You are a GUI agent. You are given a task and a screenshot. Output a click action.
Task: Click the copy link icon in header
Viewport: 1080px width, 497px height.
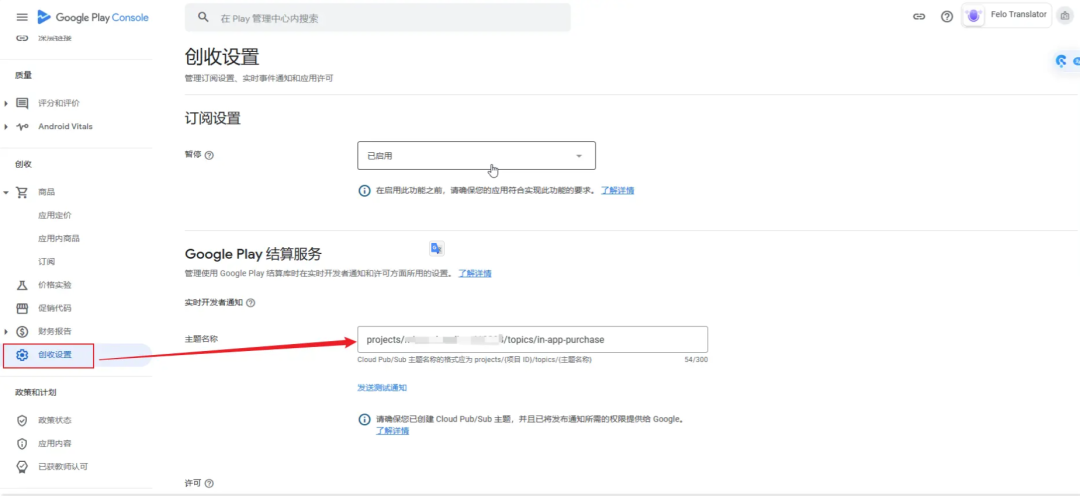coord(919,17)
